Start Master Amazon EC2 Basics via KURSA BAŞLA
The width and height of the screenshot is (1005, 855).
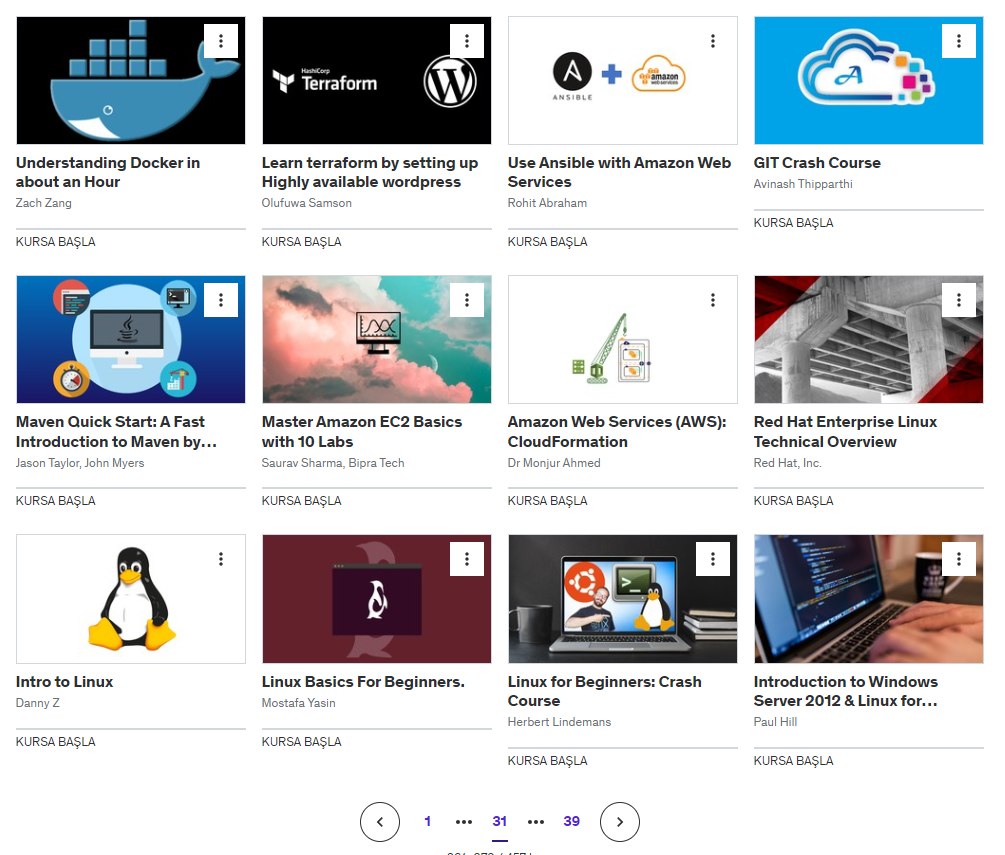tap(301, 501)
